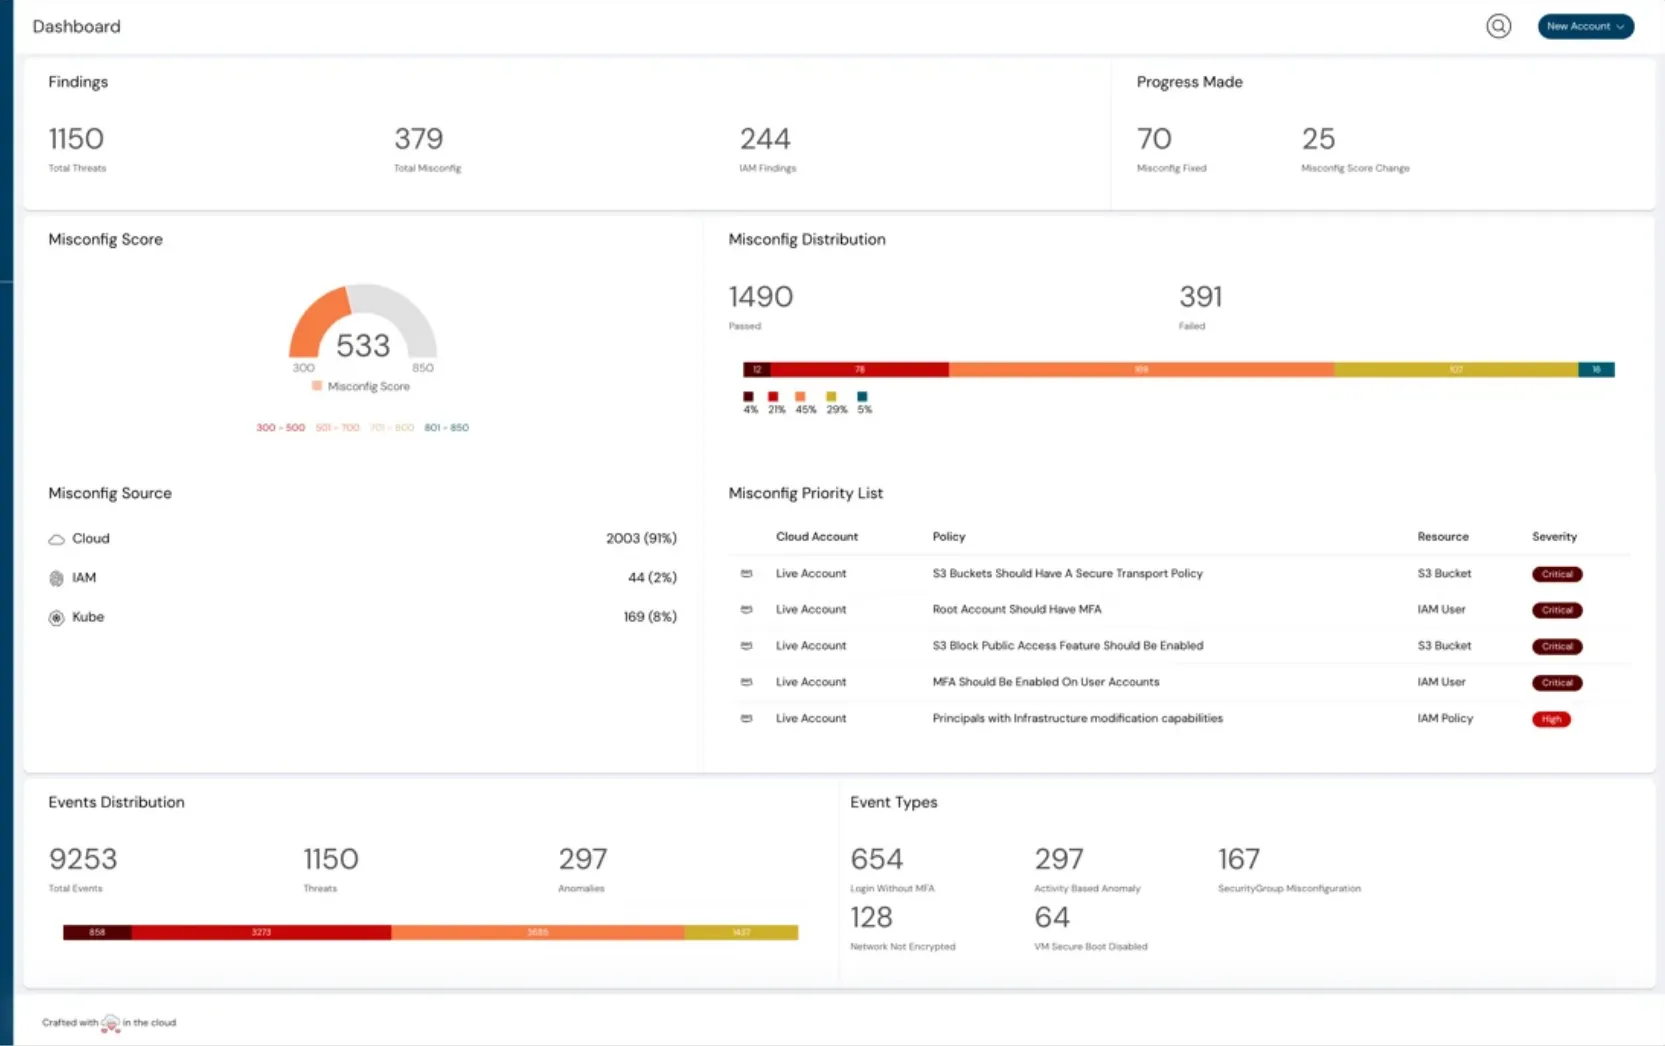Screen dimensions: 1665x1046
Task: Open the search icon in the top bar
Action: pos(1498,26)
